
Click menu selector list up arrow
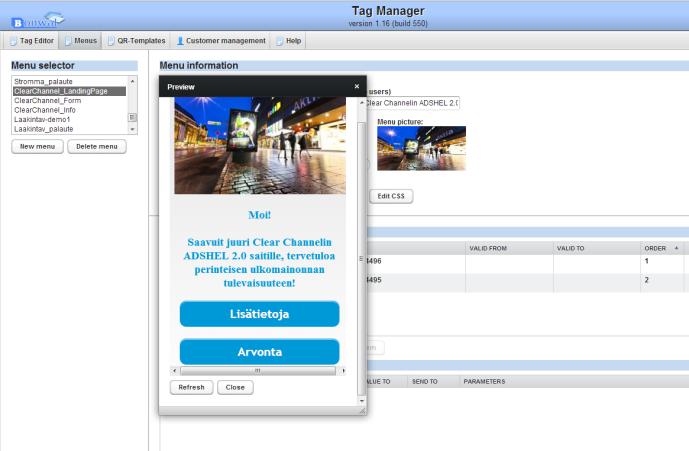132,81
